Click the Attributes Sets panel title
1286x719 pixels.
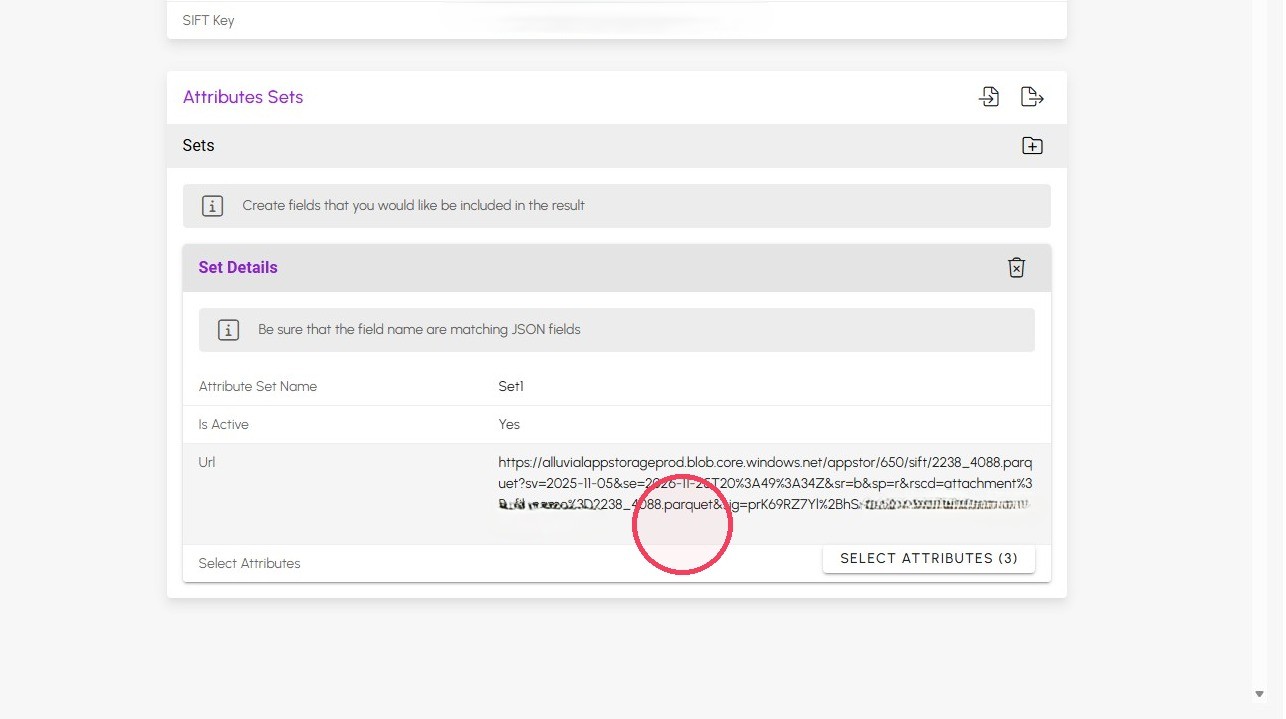[x=243, y=97]
